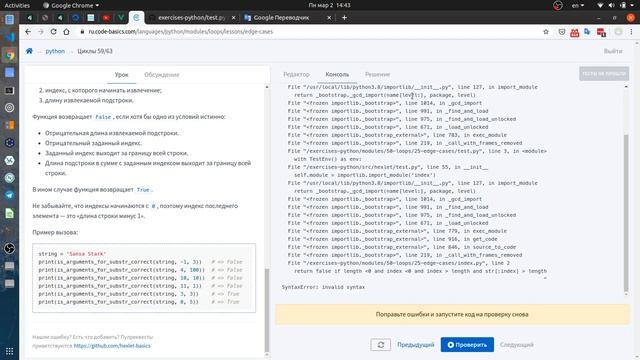This screenshot has width=640, height=360.
Task: Switch to Редактор tab
Action: point(296,74)
